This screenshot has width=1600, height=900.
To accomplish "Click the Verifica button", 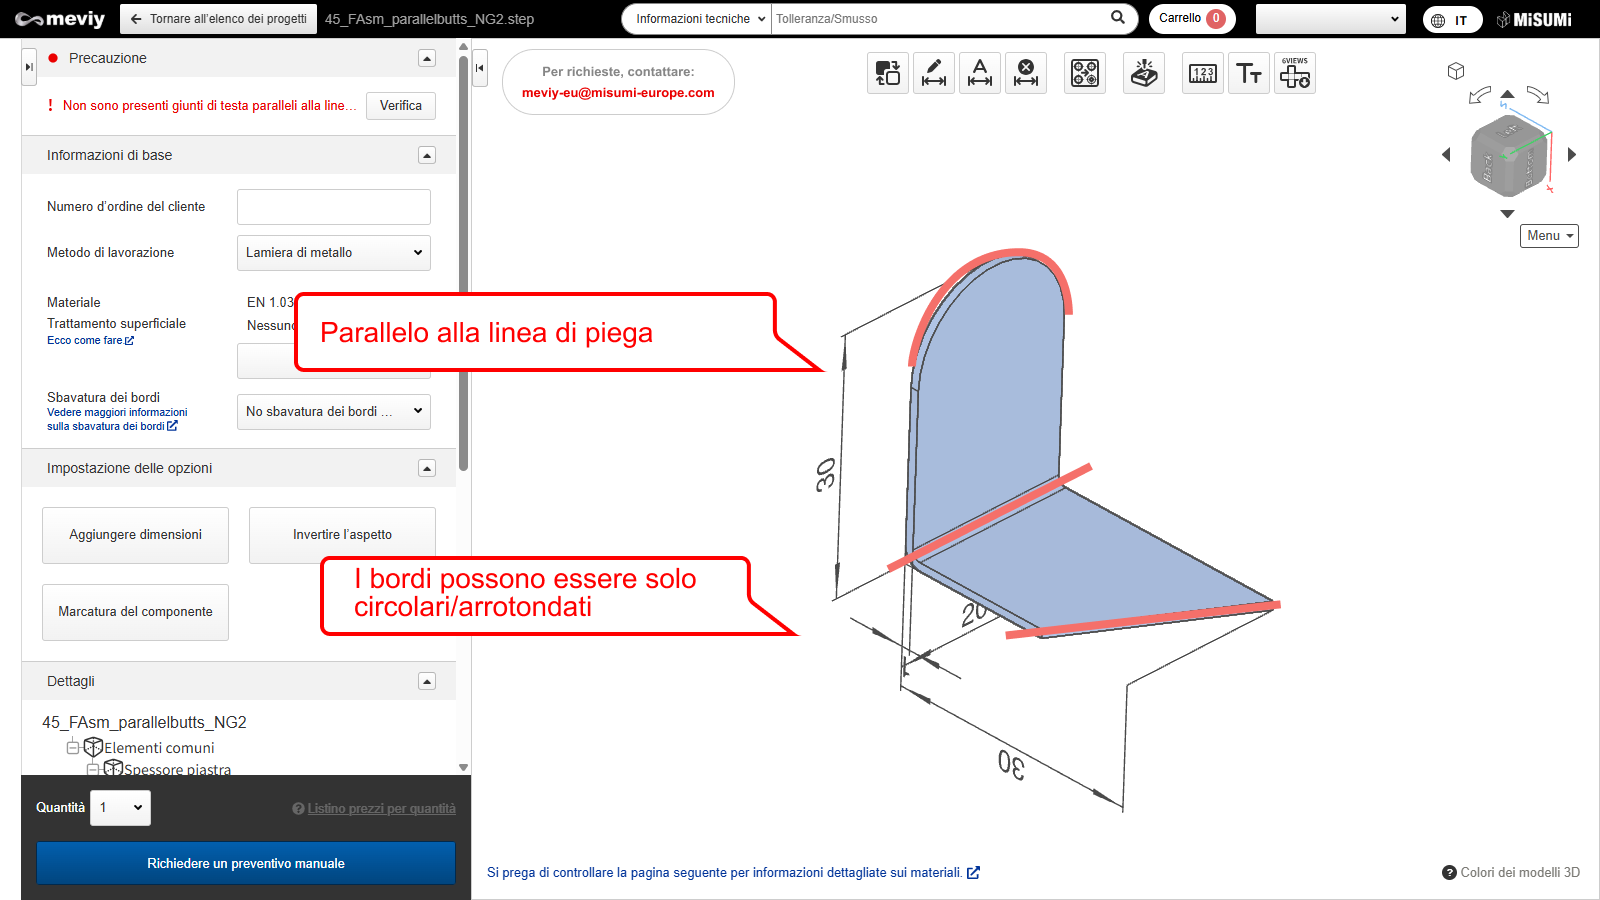I will (x=400, y=106).
